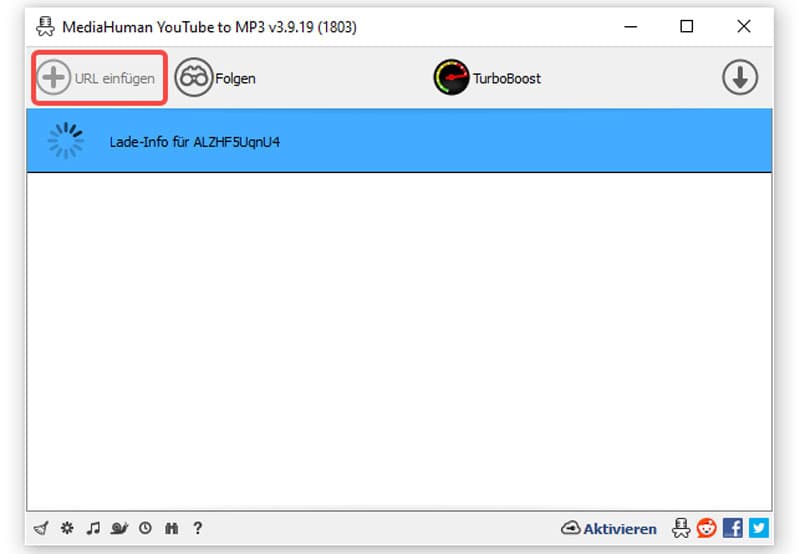Open the Twitter icon
Viewport: 800px width, 554px height.
click(x=759, y=528)
